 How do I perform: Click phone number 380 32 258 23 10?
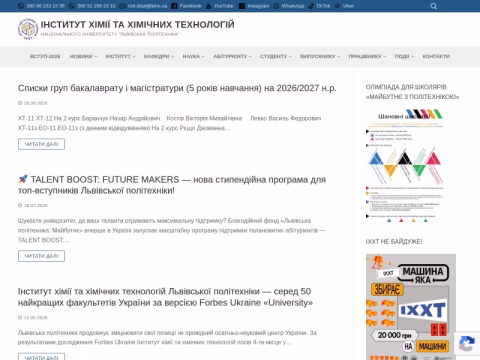pyautogui.click(x=96, y=6)
